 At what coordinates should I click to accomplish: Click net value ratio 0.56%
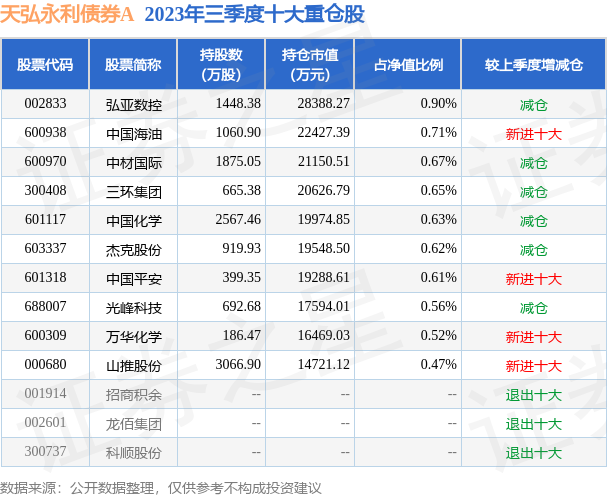[439, 307]
